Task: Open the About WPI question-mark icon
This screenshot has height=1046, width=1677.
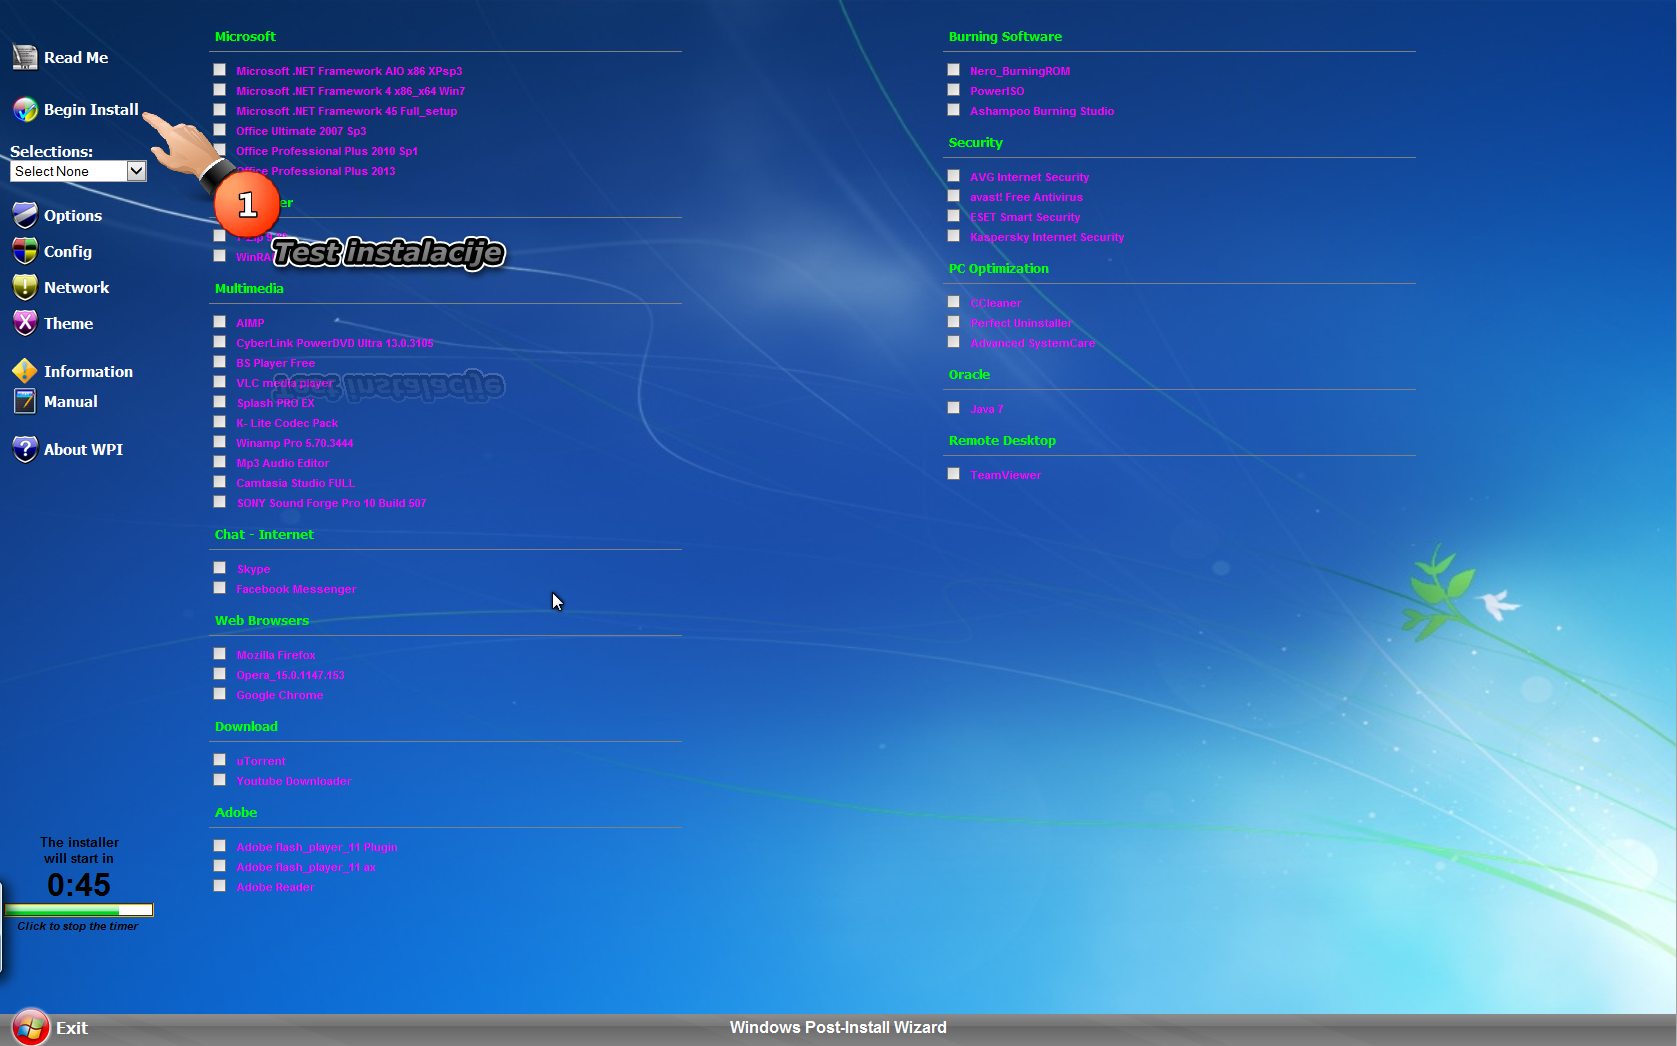Action: [x=25, y=450]
